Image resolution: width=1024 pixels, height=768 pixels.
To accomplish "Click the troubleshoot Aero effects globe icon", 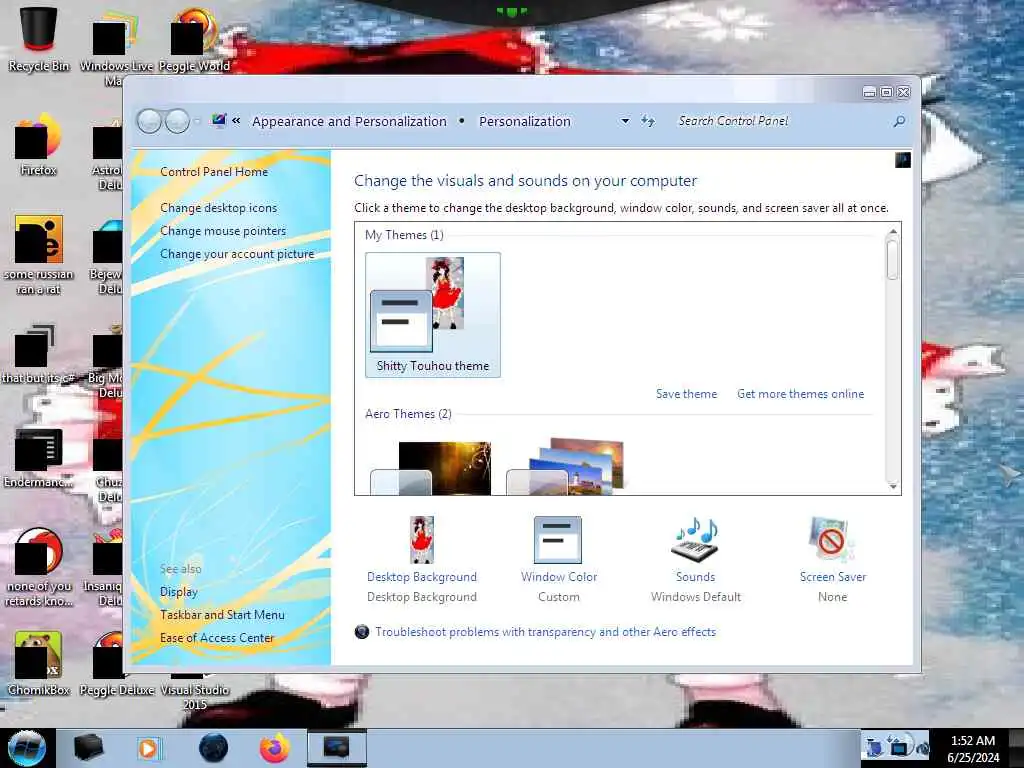I will [361, 632].
